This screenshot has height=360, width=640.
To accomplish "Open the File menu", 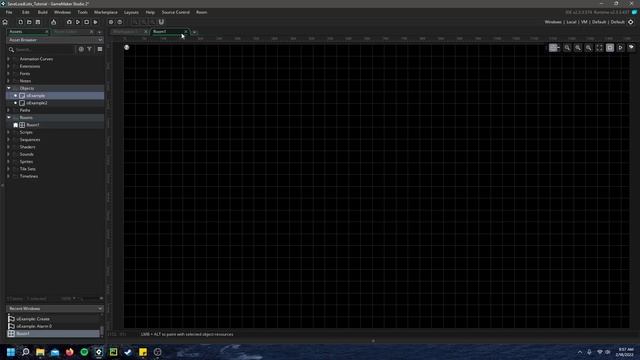I will [x=9, y=12].
